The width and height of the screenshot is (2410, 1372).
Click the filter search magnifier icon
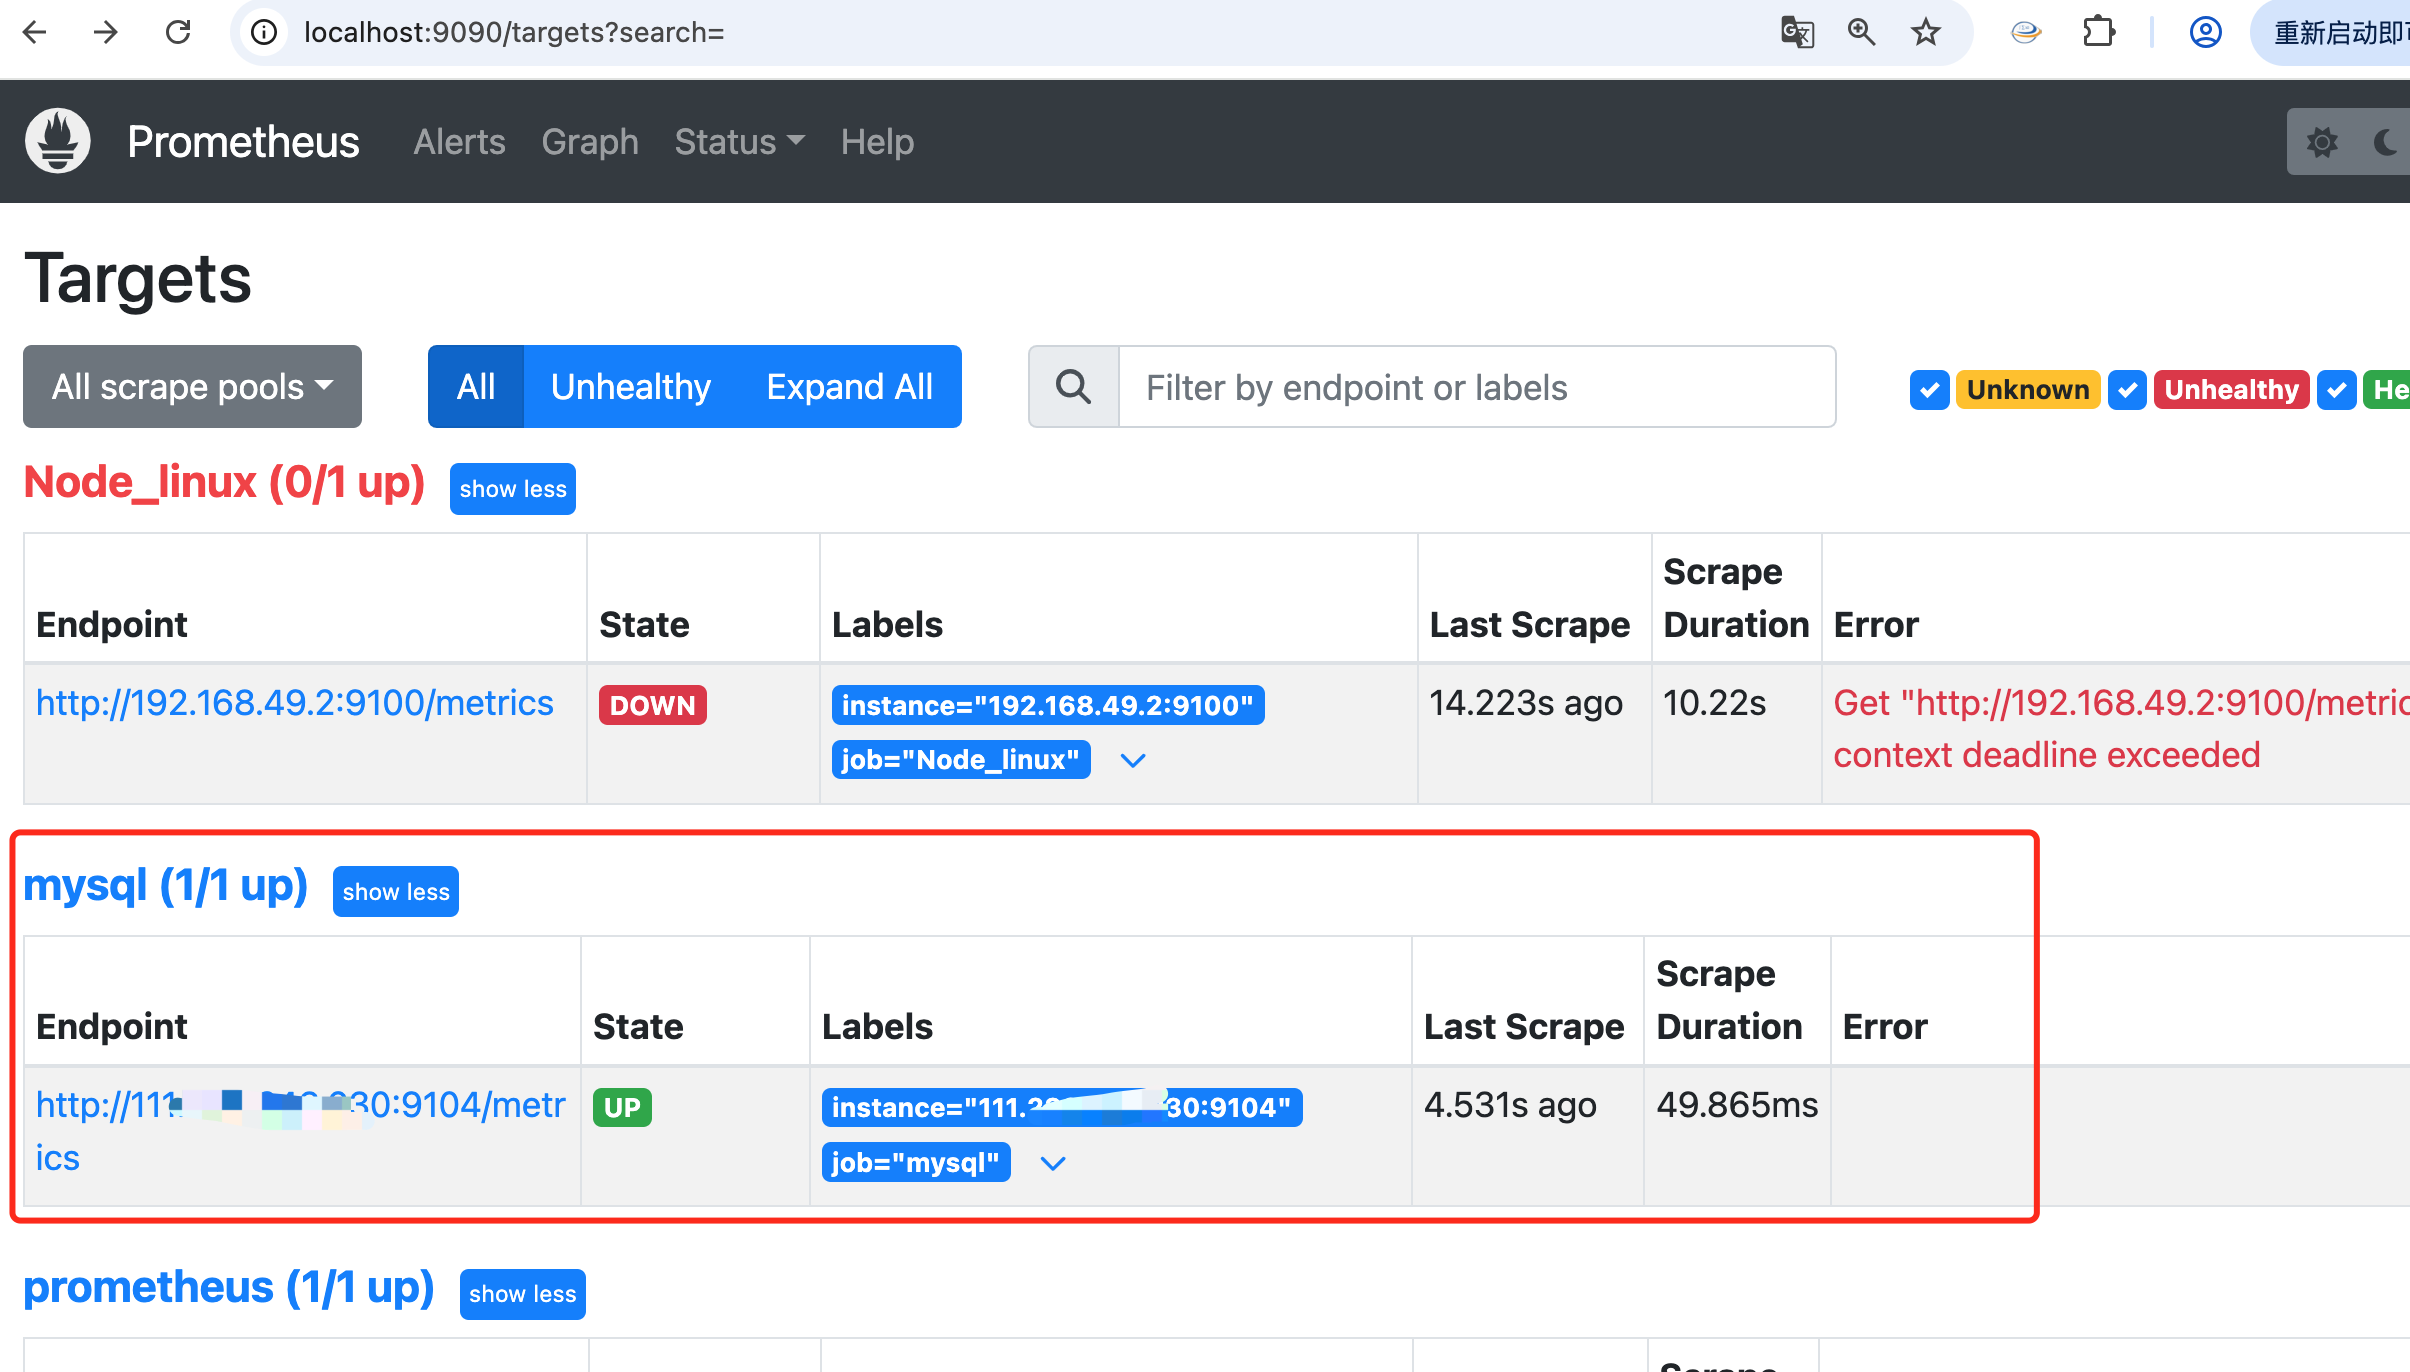pos(1074,387)
